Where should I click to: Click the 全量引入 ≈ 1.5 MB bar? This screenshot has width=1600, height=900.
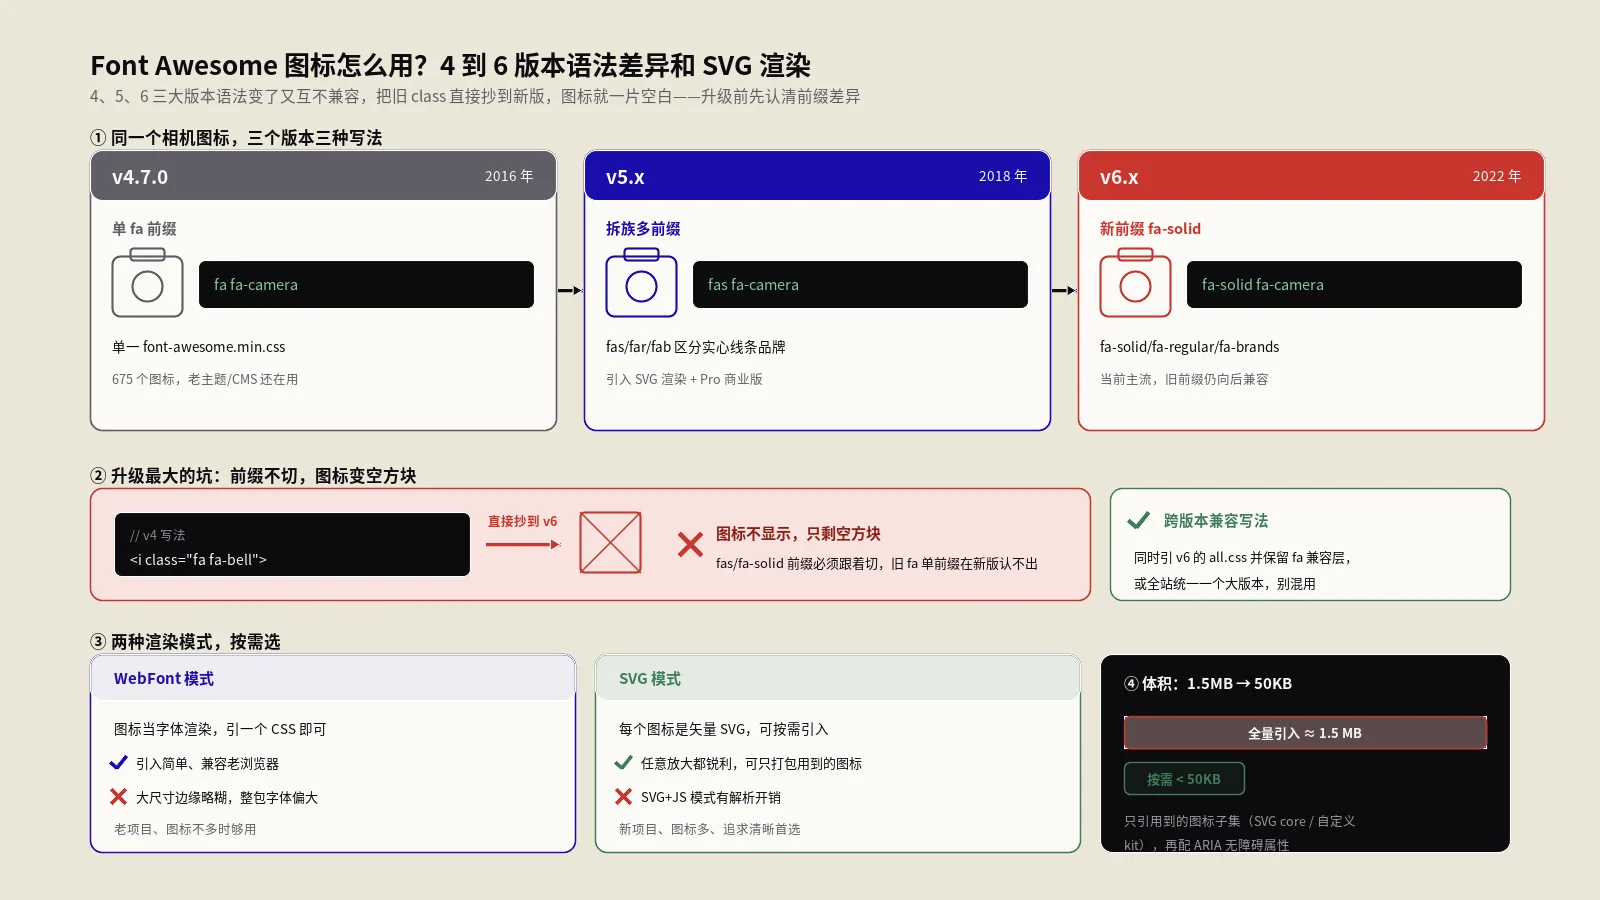pyautogui.click(x=1305, y=733)
